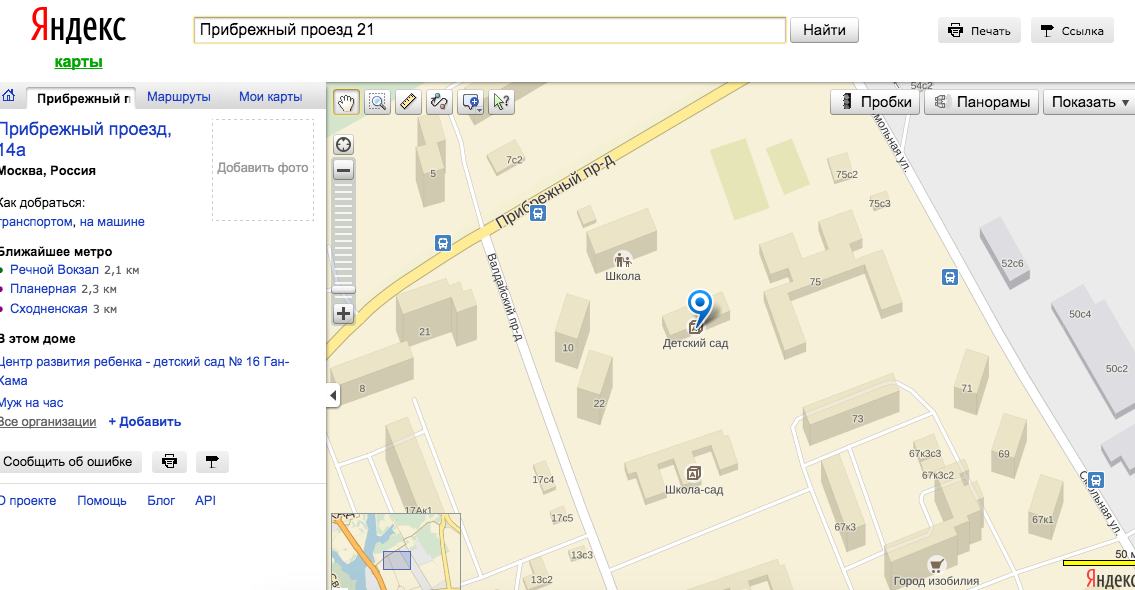
Task: Open the Муж на час organization link
Action: (32, 403)
